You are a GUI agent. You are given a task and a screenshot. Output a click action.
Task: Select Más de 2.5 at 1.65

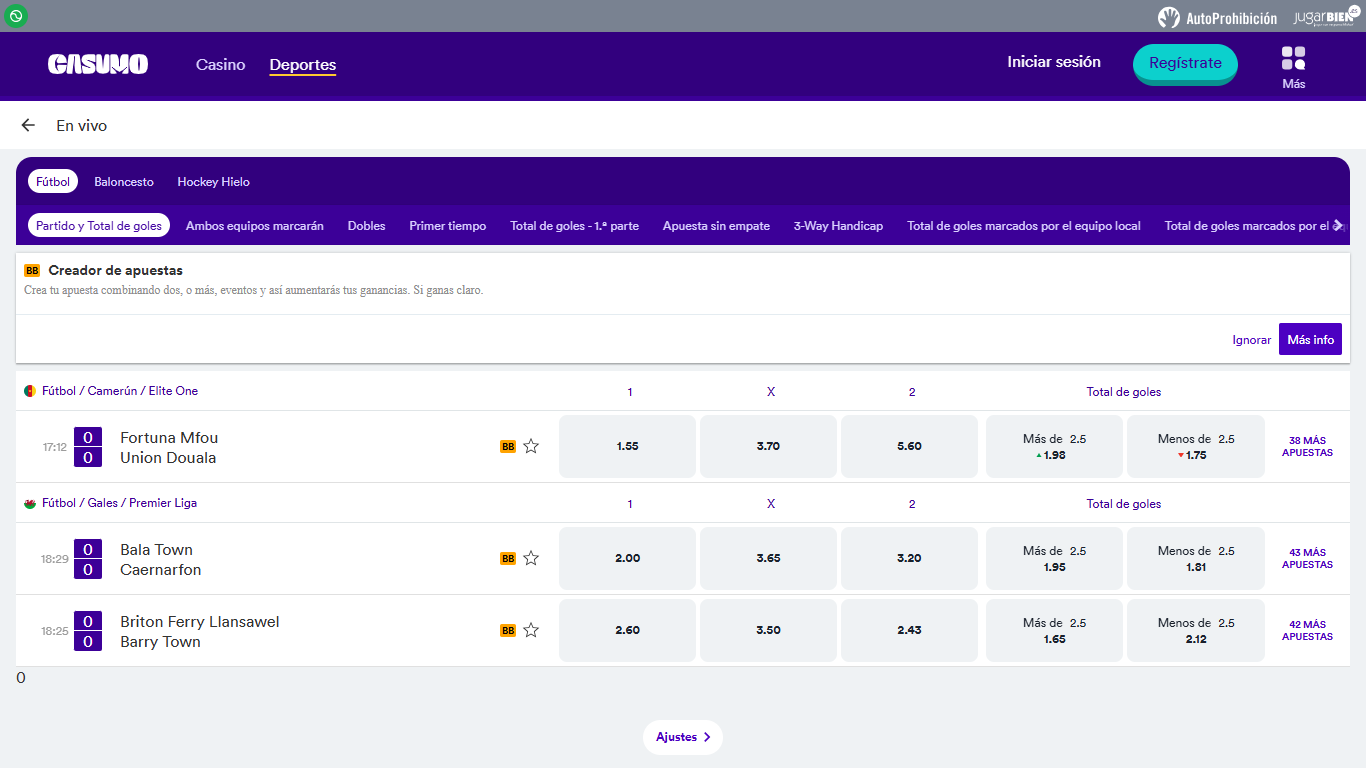coord(1054,630)
